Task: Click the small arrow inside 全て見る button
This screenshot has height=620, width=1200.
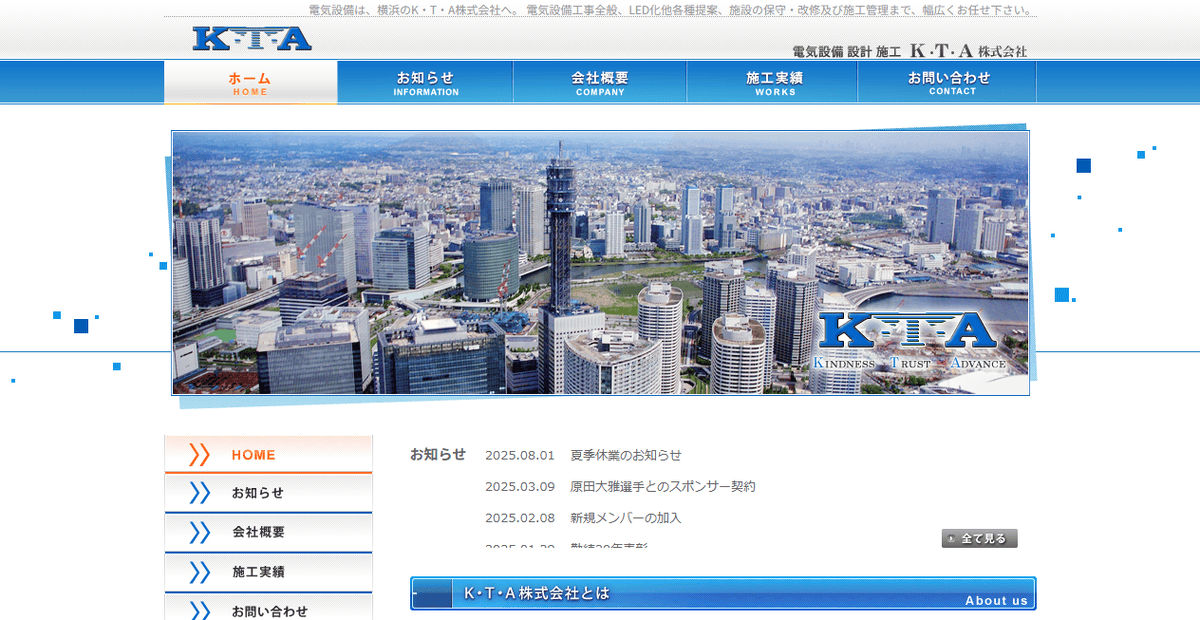Action: tap(950, 538)
